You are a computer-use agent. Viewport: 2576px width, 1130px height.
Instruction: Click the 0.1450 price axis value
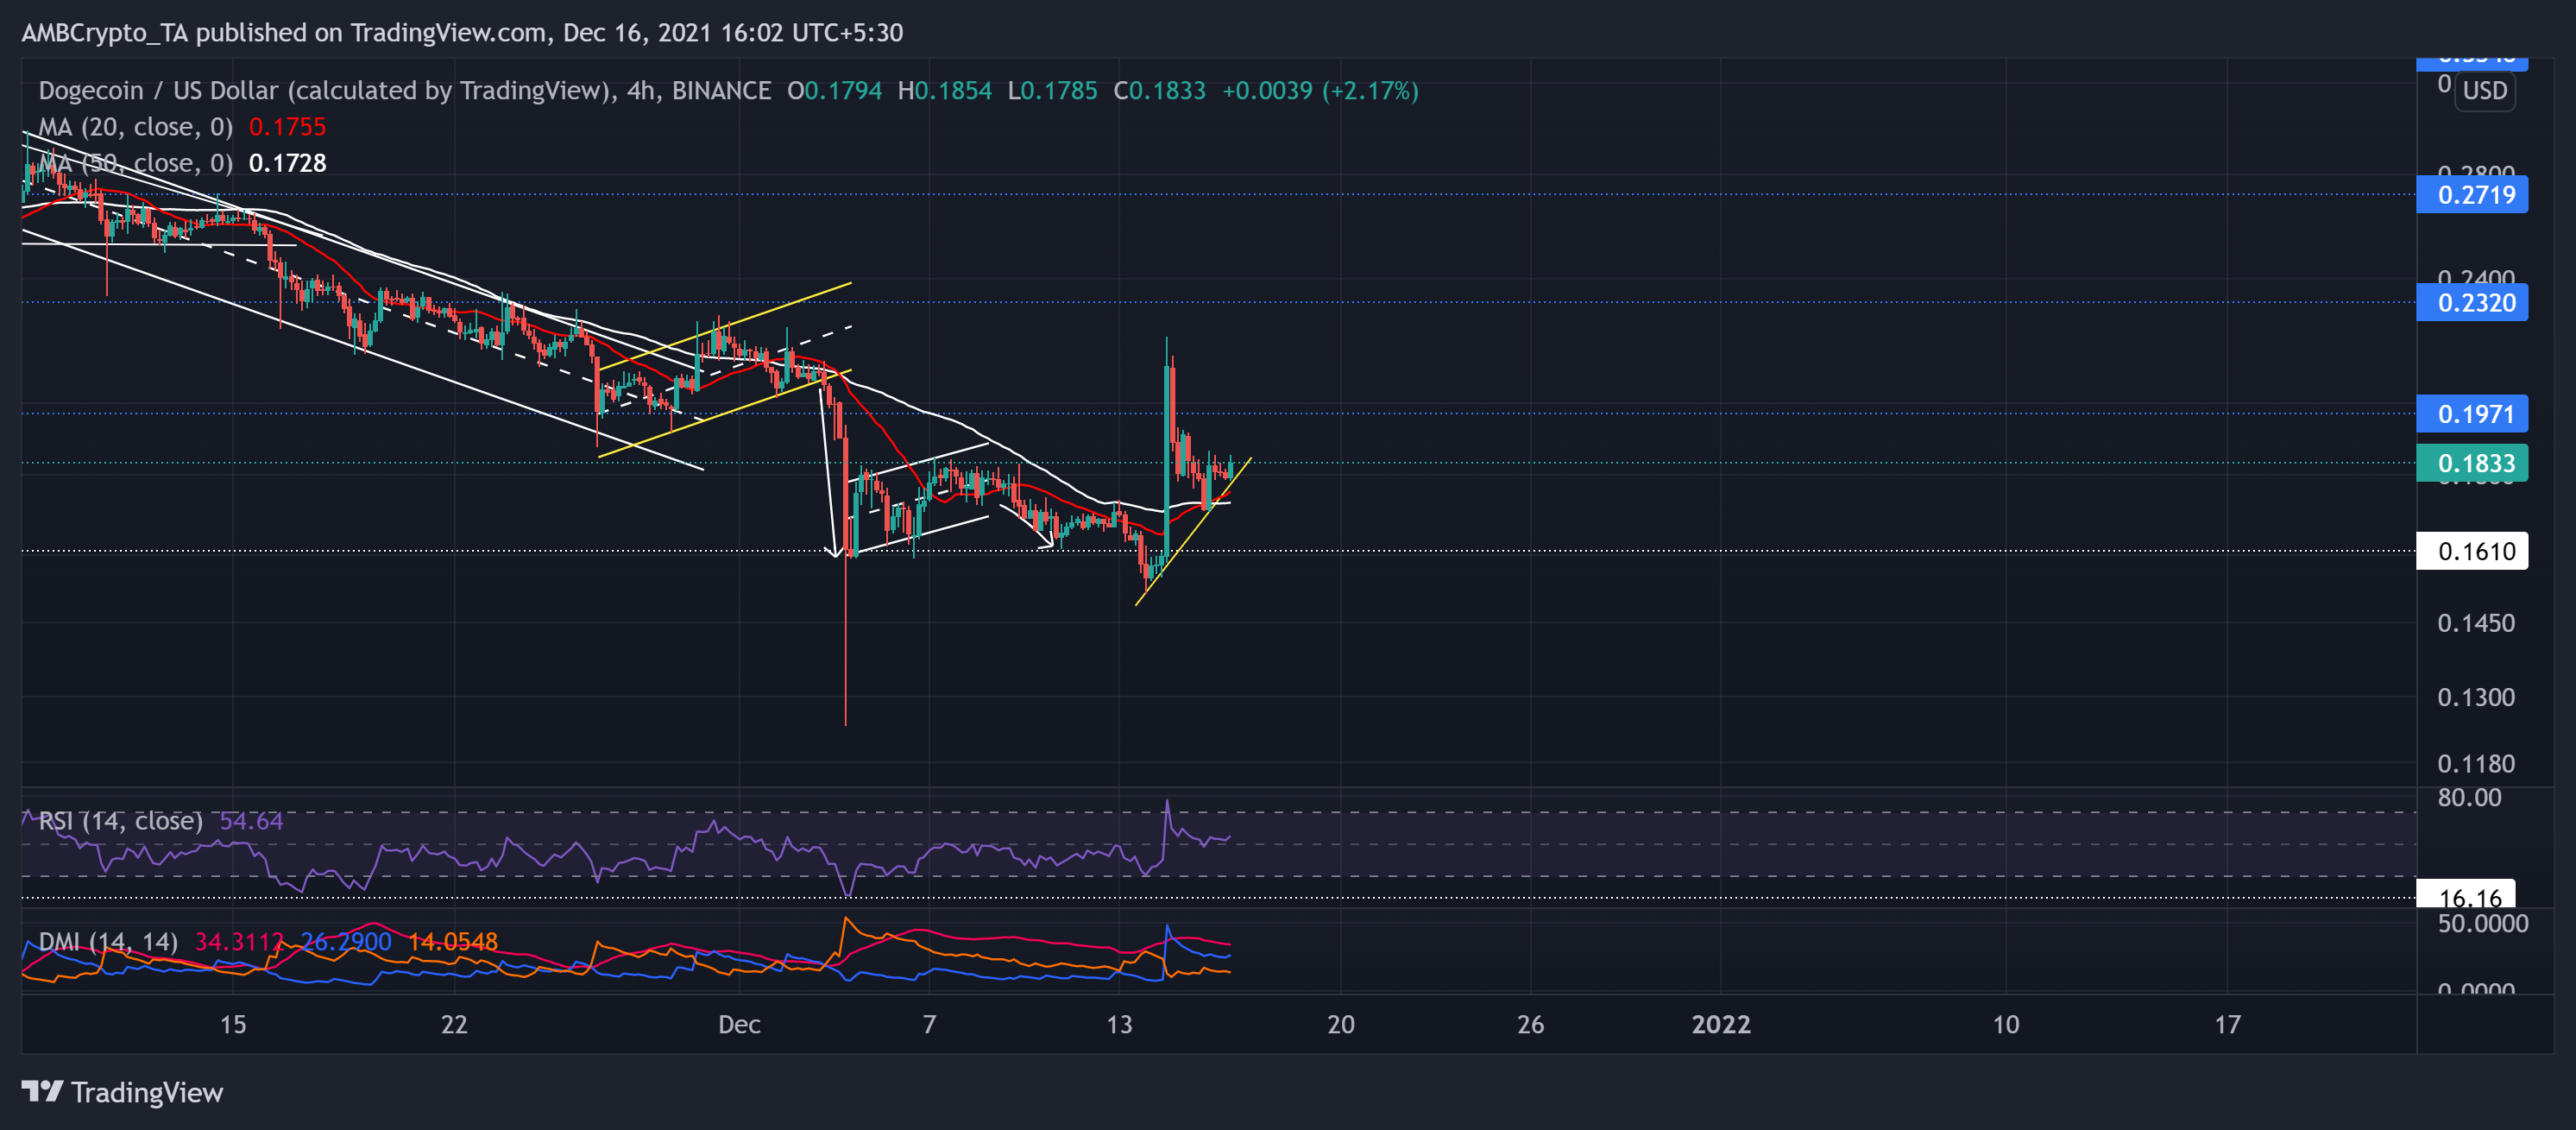(2475, 623)
